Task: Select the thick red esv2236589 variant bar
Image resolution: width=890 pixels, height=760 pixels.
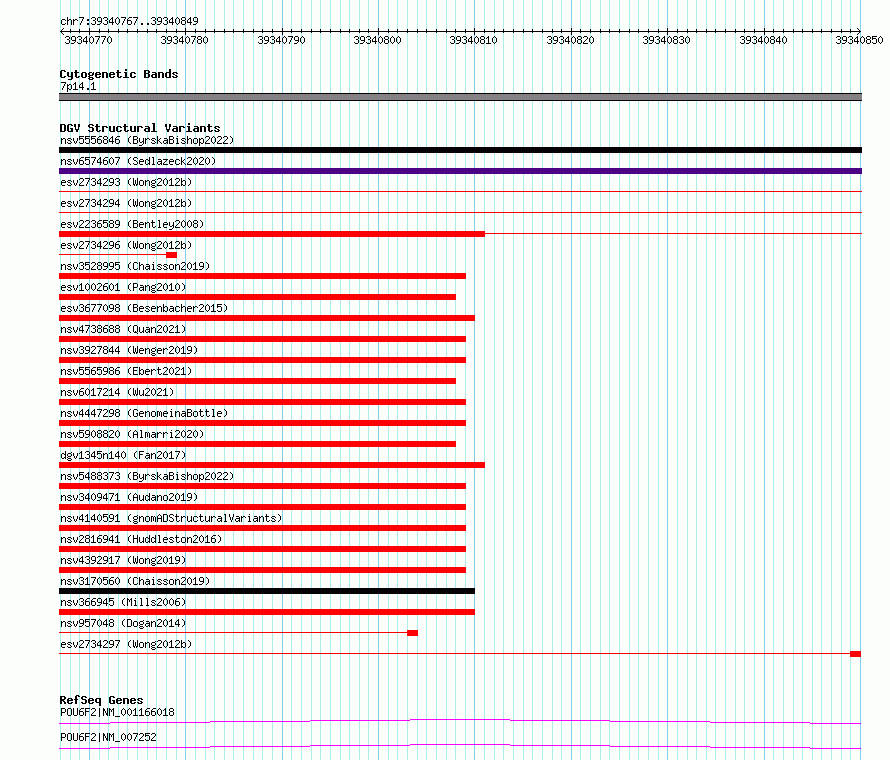Action: click(x=272, y=234)
